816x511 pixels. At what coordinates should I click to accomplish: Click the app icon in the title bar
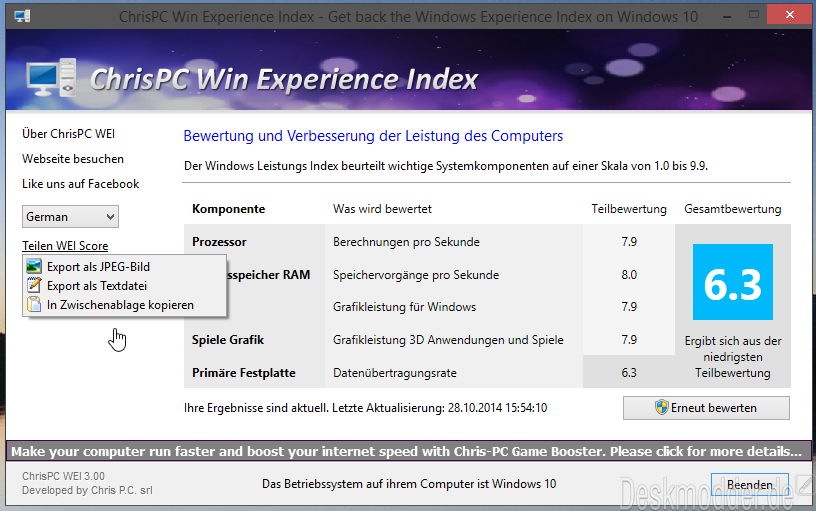pyautogui.click(x=22, y=16)
